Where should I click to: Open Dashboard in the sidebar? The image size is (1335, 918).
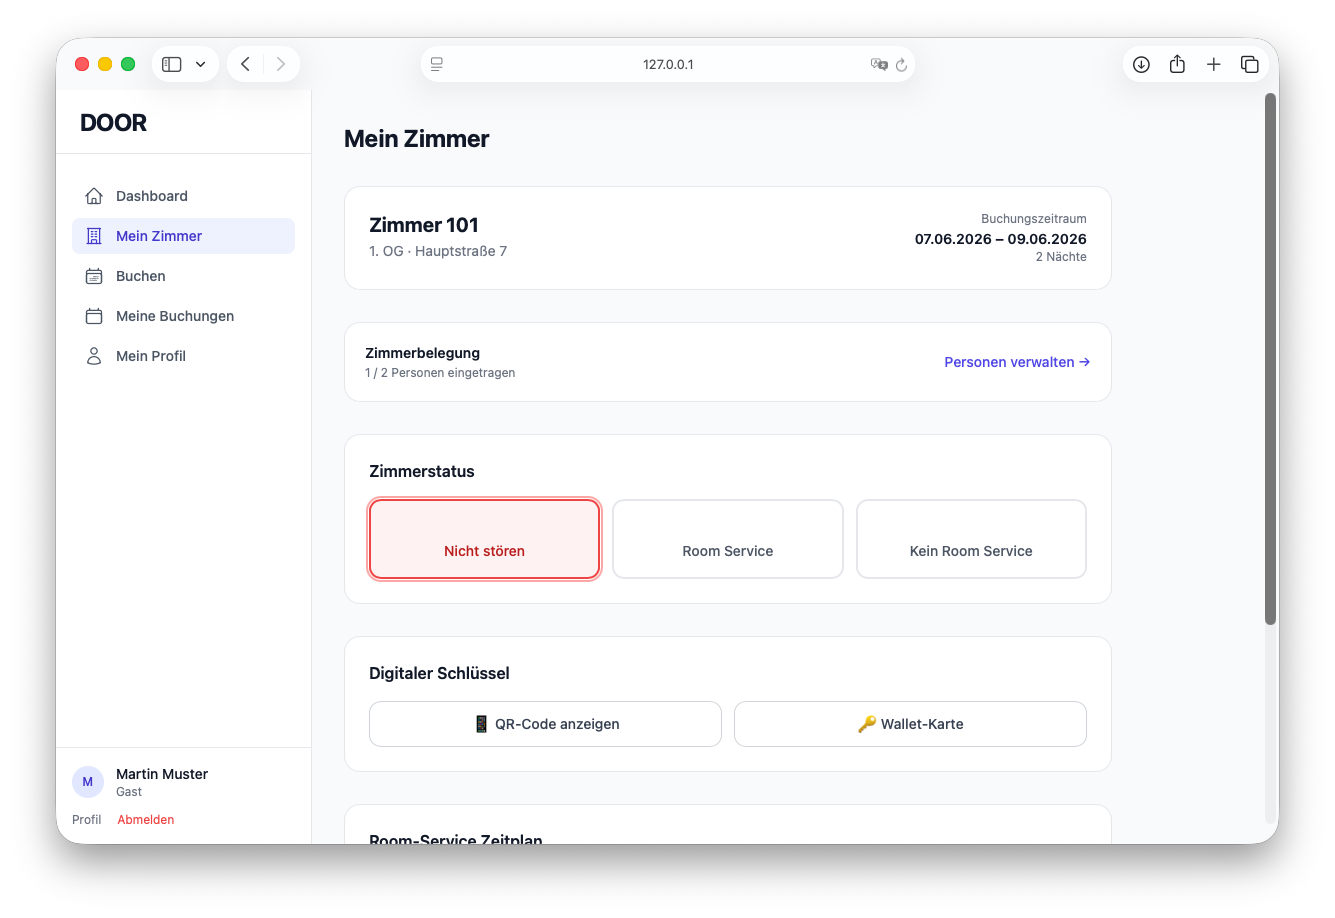tap(183, 196)
